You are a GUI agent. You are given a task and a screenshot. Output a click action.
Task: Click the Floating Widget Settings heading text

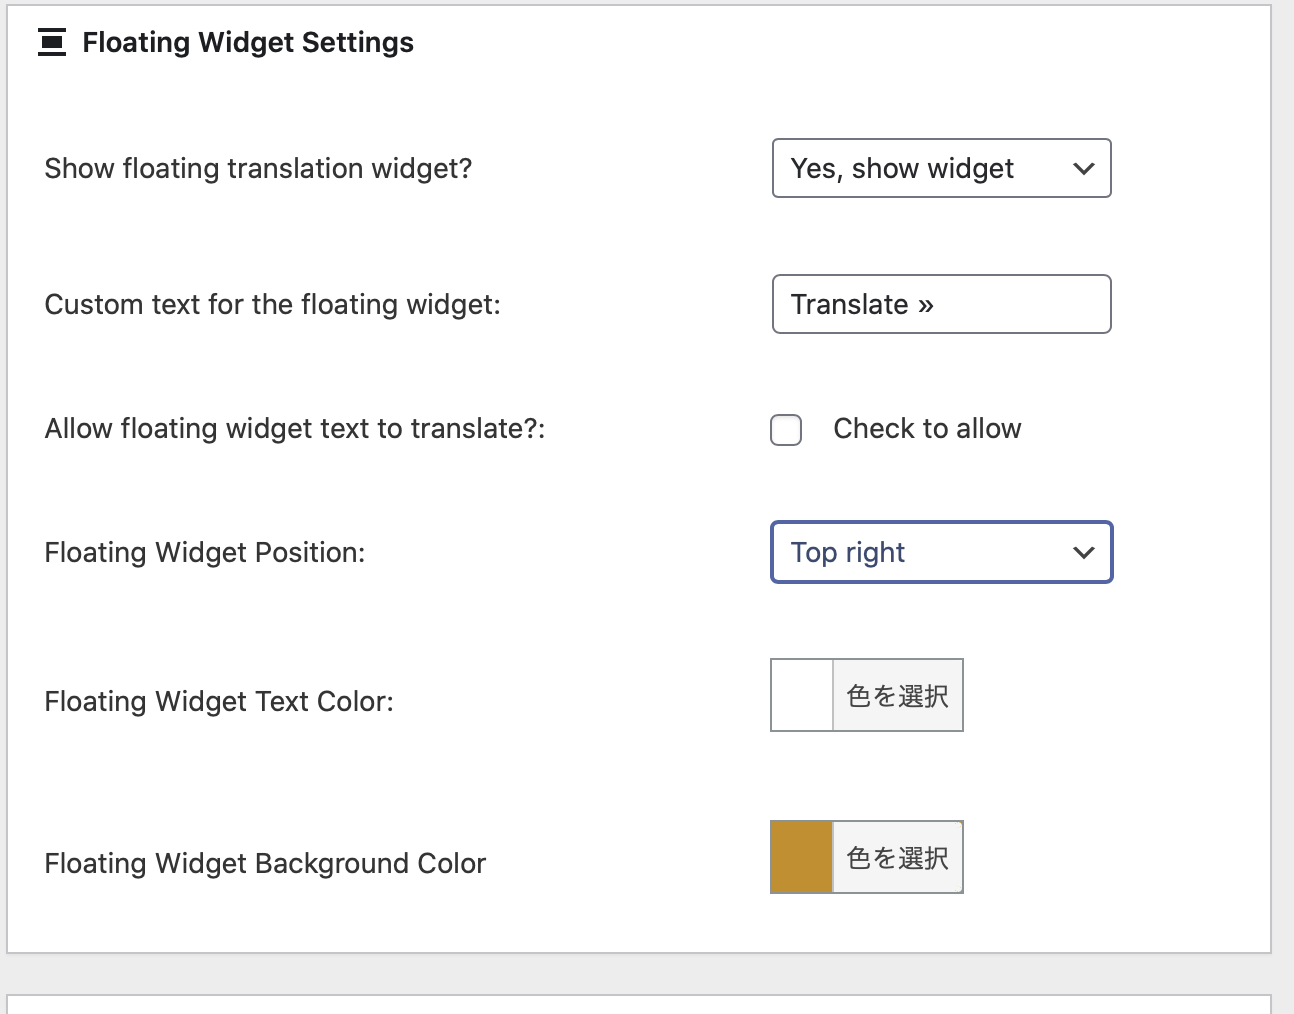pos(248,43)
